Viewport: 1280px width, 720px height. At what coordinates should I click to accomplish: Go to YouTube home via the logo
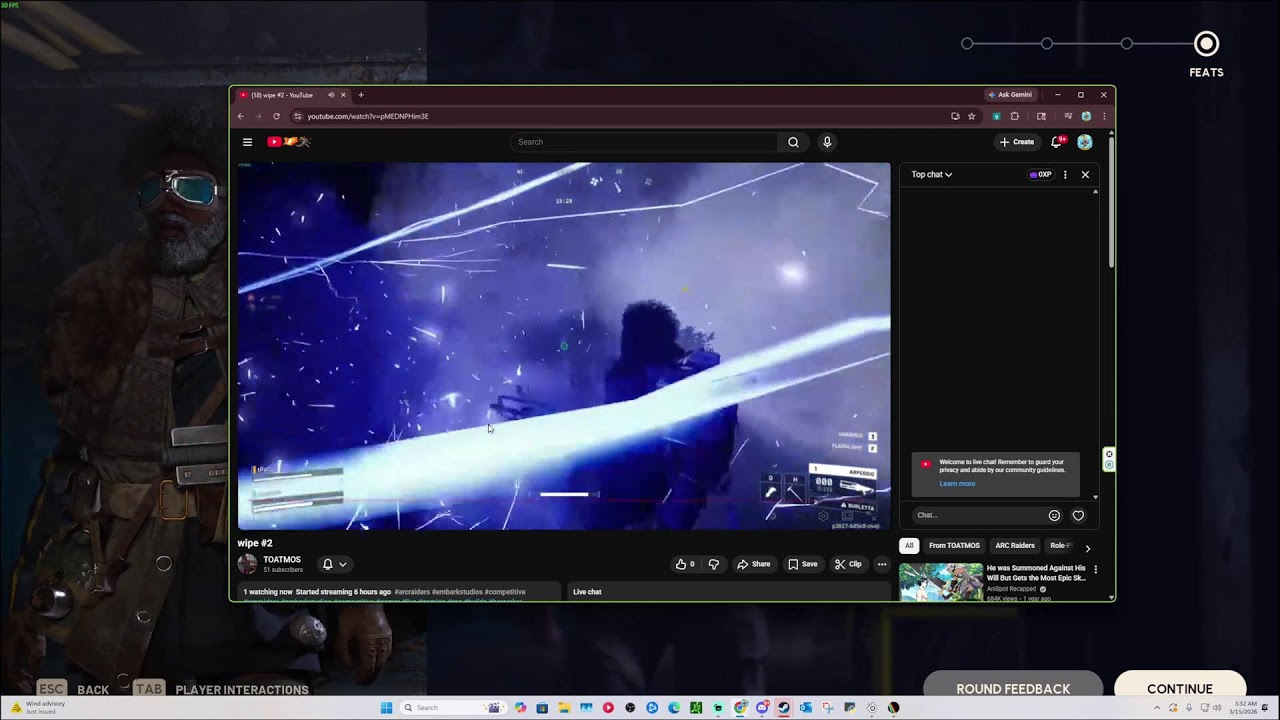point(289,142)
